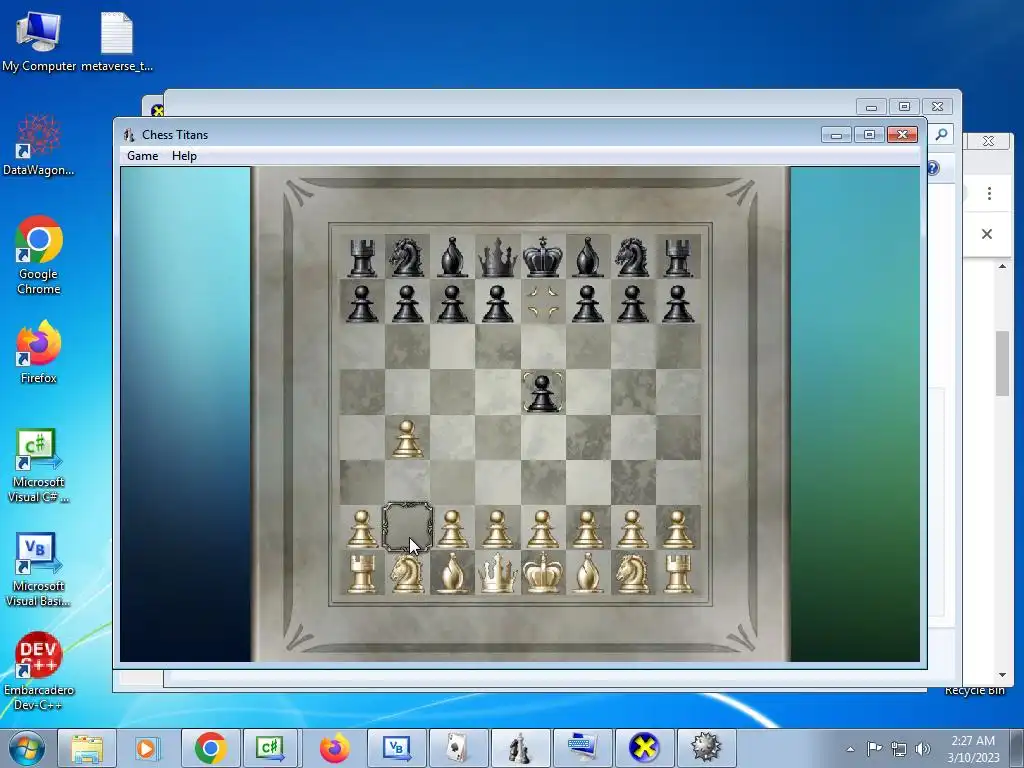Open the Help menu in Chess Titans
1024x768 pixels.
[184, 156]
